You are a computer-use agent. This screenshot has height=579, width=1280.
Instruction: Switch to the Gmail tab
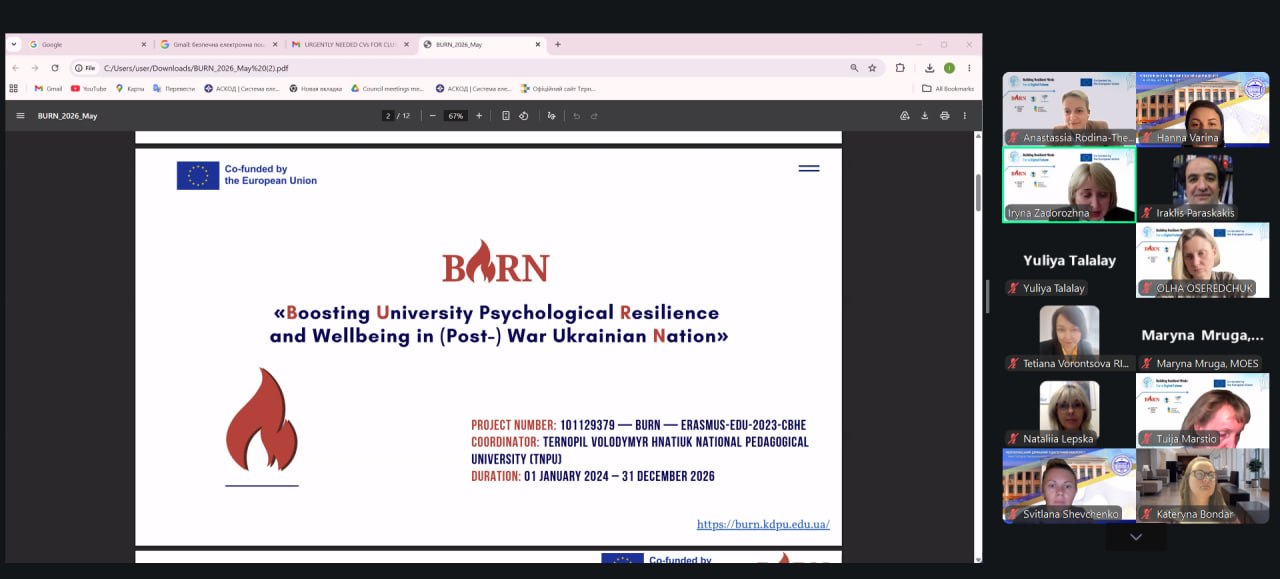click(218, 44)
